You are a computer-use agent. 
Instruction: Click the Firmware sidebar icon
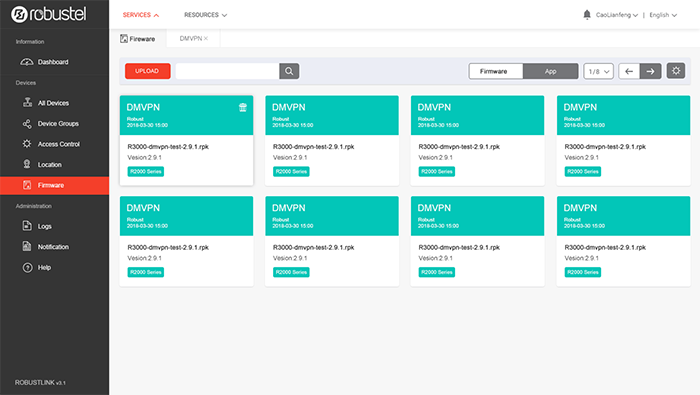pyautogui.click(x=27, y=185)
